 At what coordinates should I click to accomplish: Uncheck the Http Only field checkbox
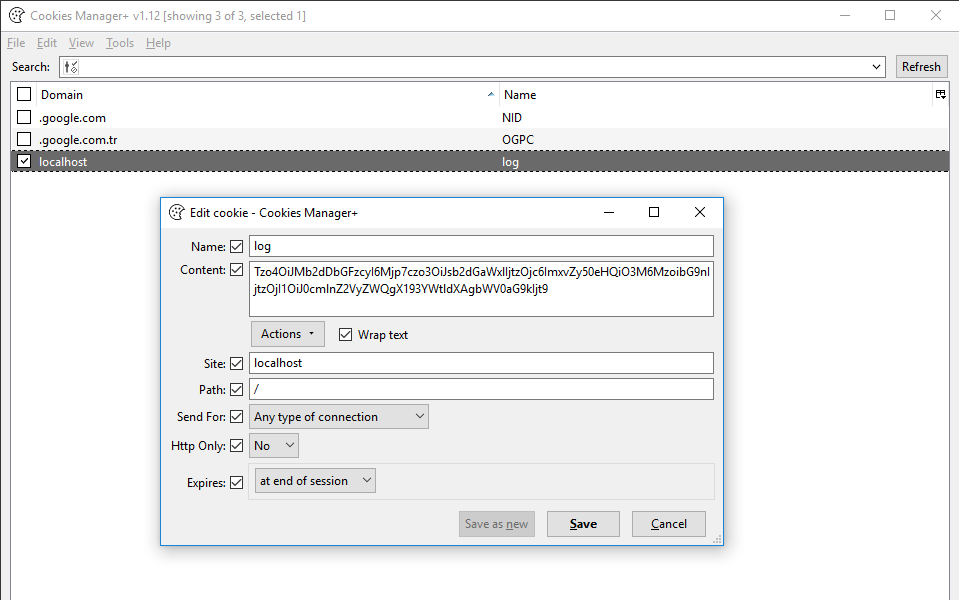236,445
